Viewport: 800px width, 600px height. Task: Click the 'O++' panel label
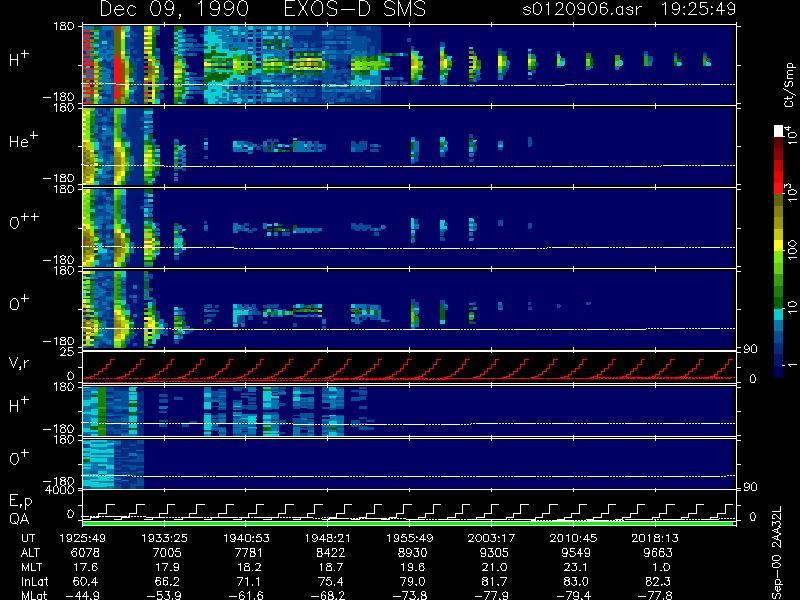point(24,222)
